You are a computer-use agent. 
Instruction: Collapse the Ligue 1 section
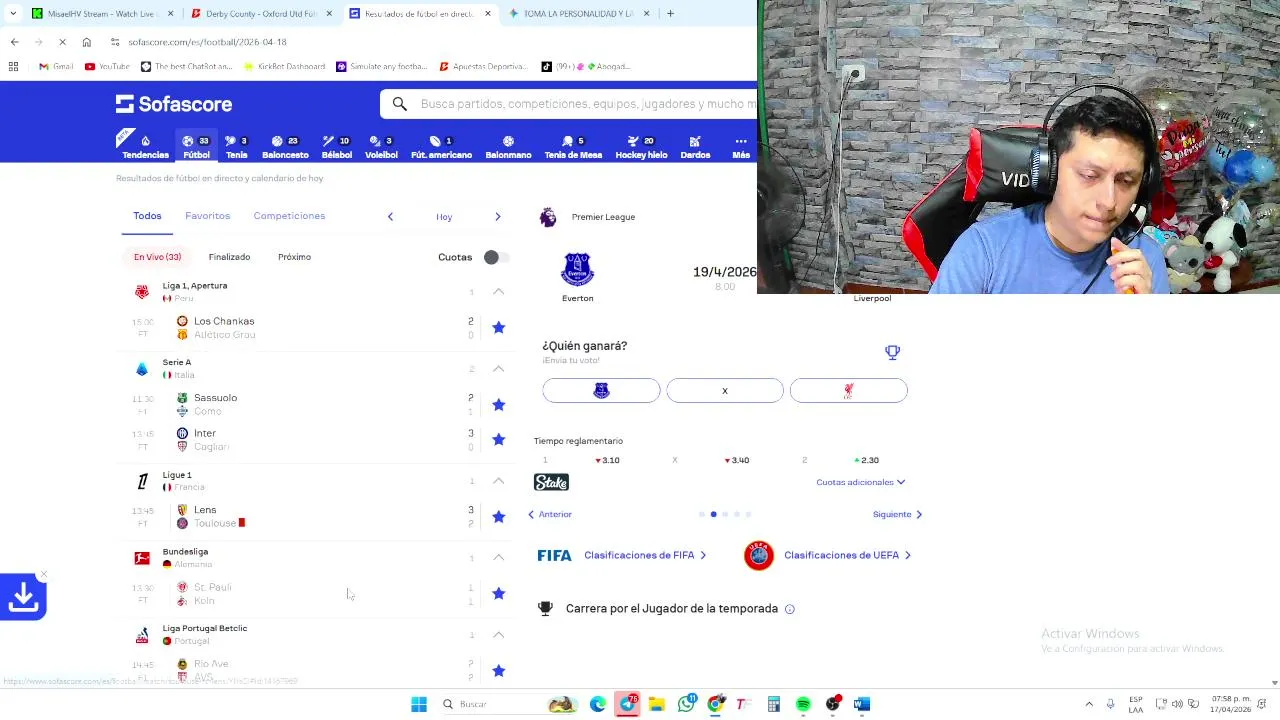pyautogui.click(x=498, y=481)
